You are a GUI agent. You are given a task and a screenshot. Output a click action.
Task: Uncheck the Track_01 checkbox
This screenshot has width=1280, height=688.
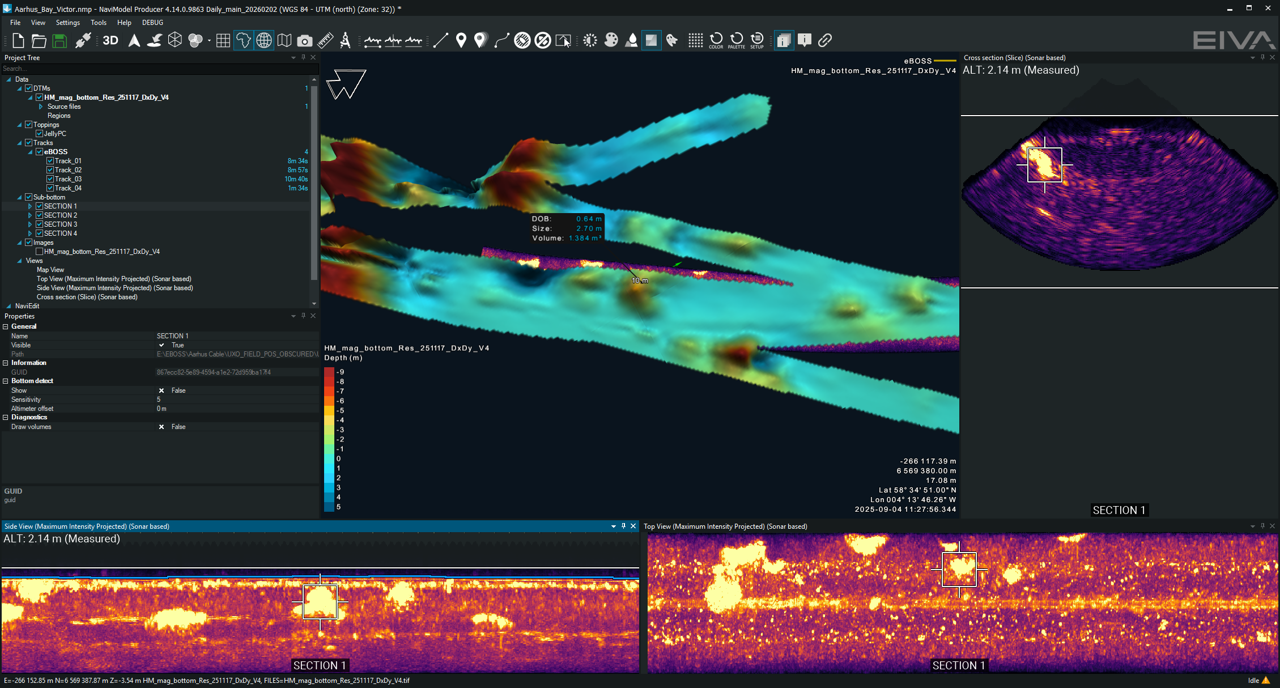(x=50, y=161)
